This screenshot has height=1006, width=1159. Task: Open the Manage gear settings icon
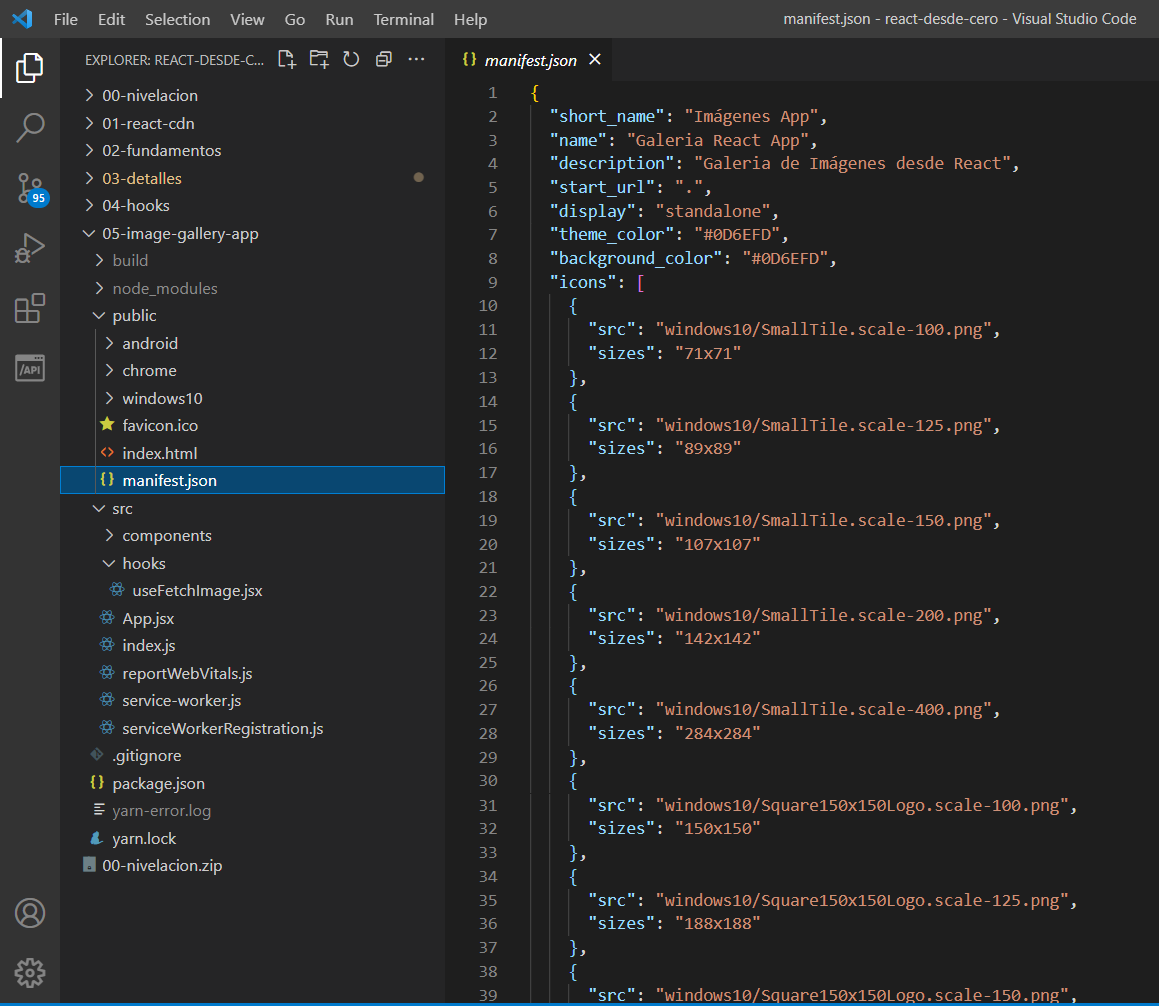30,972
